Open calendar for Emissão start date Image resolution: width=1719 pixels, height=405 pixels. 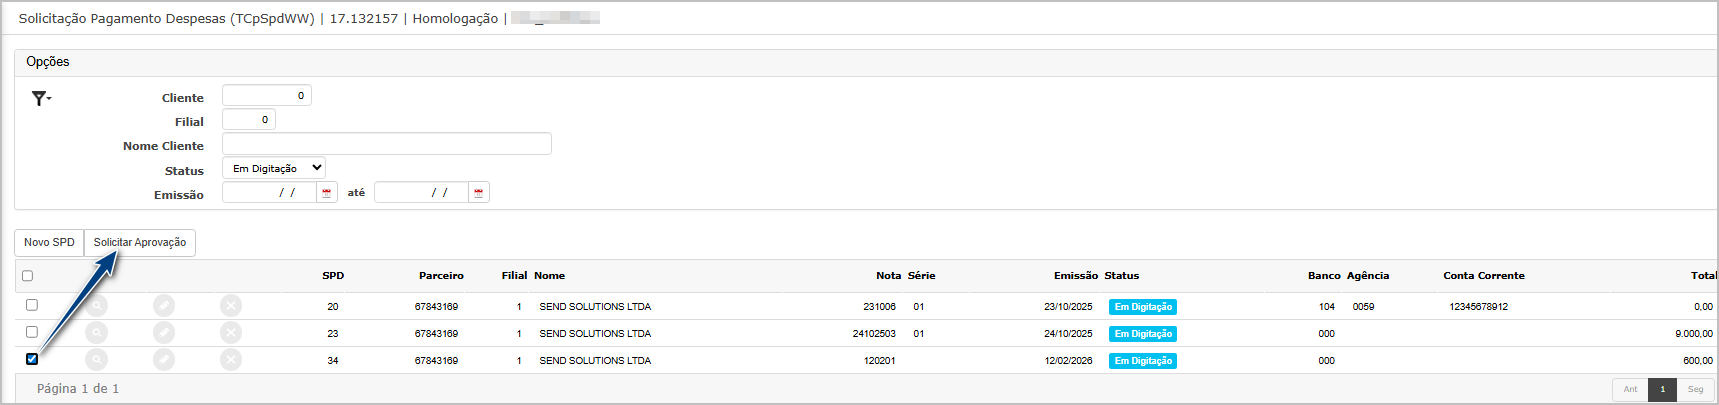click(x=326, y=193)
